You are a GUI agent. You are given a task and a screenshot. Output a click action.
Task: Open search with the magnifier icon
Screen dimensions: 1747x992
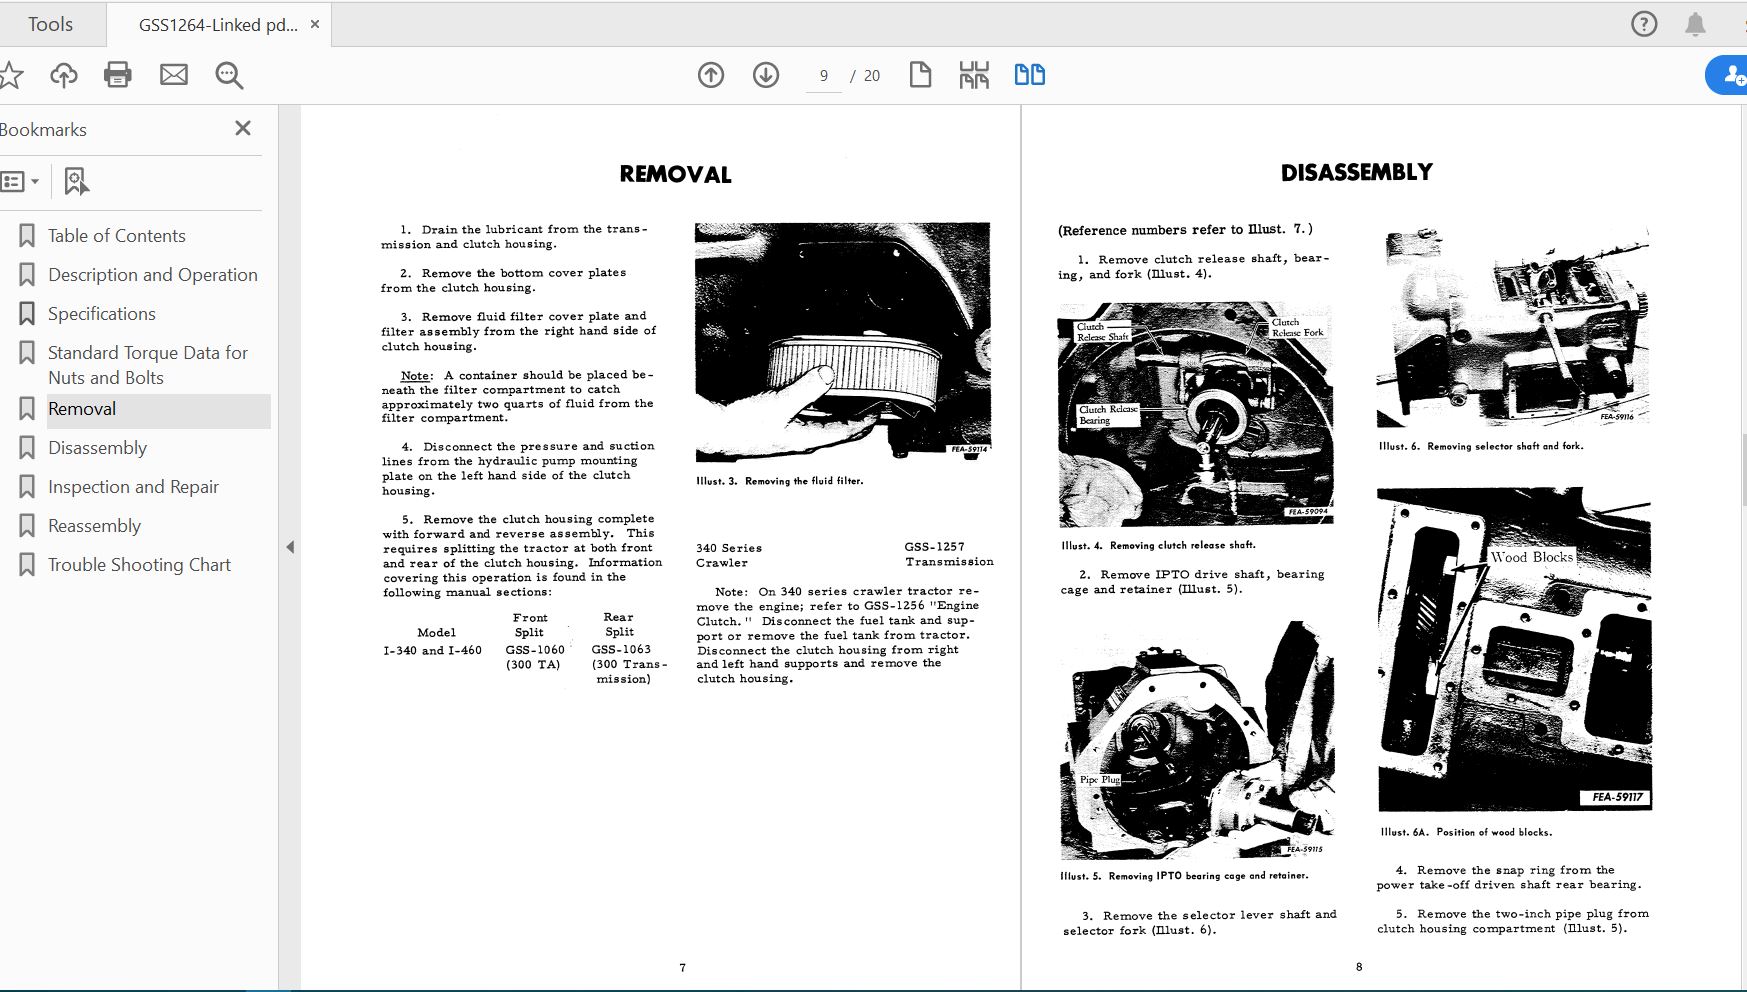click(229, 74)
